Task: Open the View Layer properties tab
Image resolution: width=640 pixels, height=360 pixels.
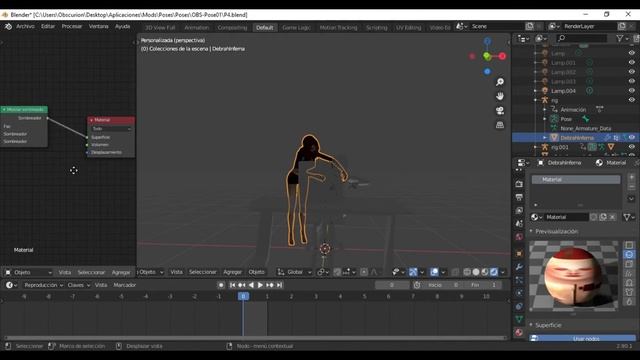Action: pyautogui.click(x=519, y=211)
